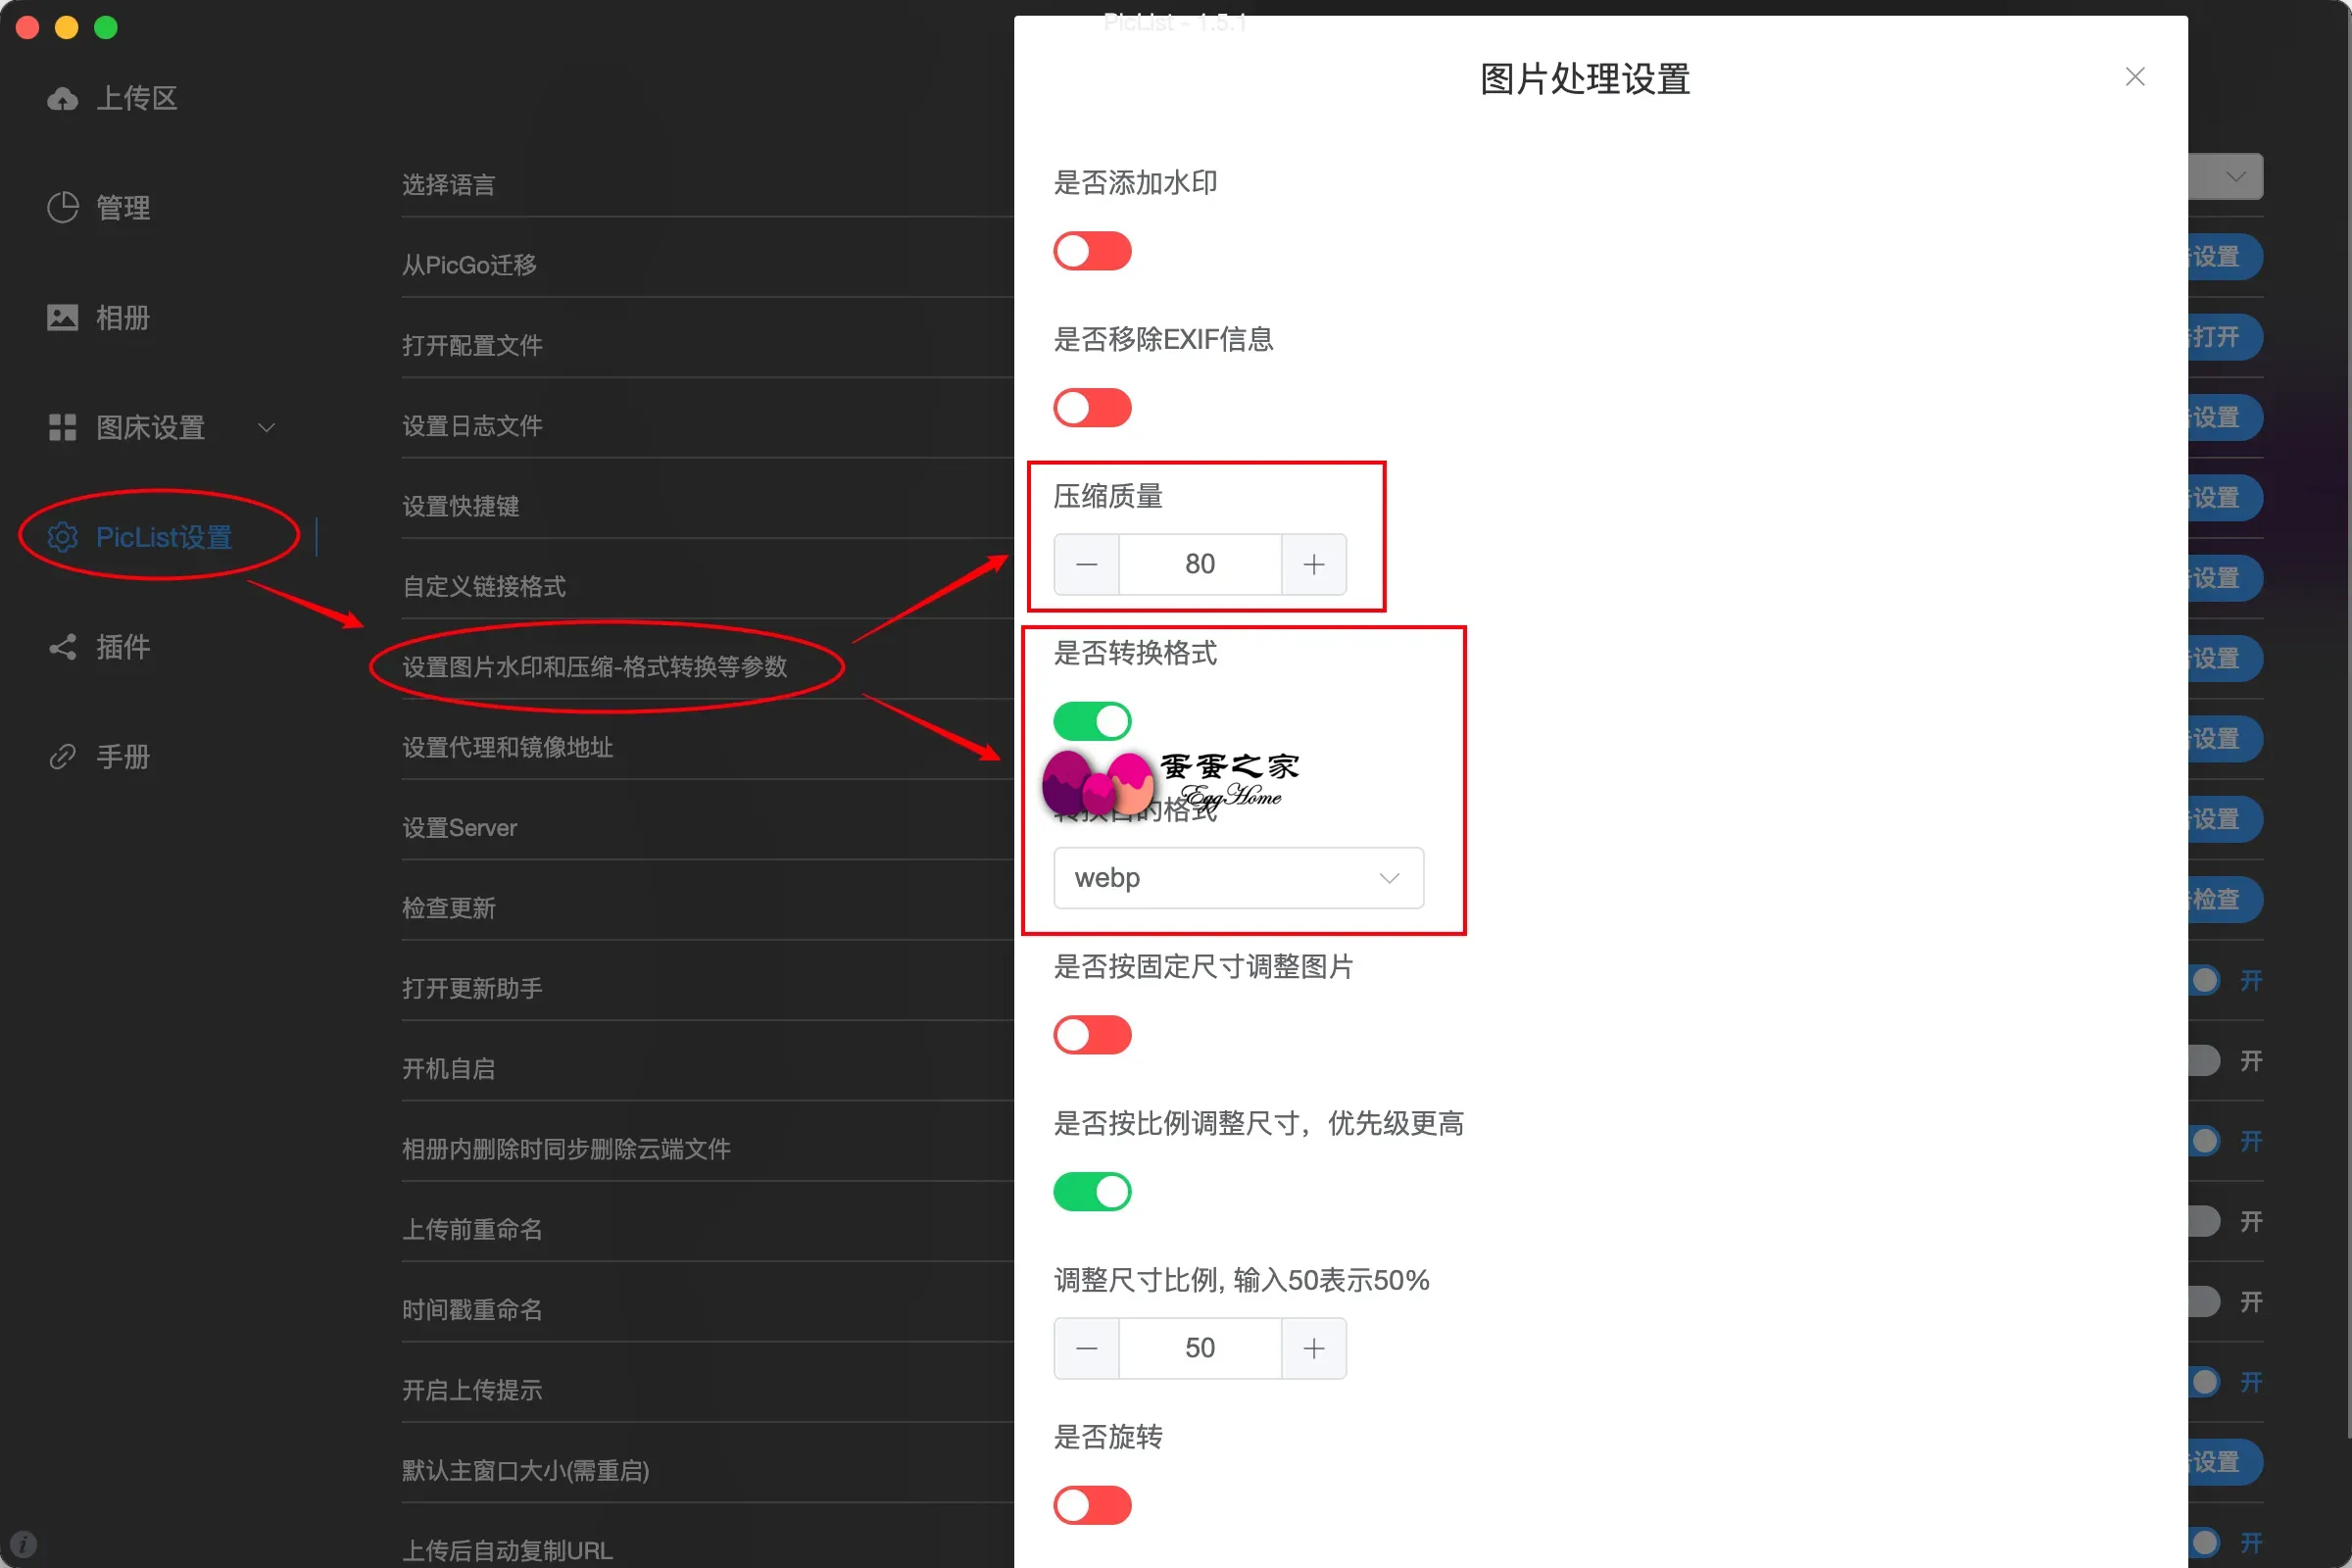Viewport: 2352px width, 1568px height.
Task: Open the 手册 manual link icon
Action: click(62, 756)
